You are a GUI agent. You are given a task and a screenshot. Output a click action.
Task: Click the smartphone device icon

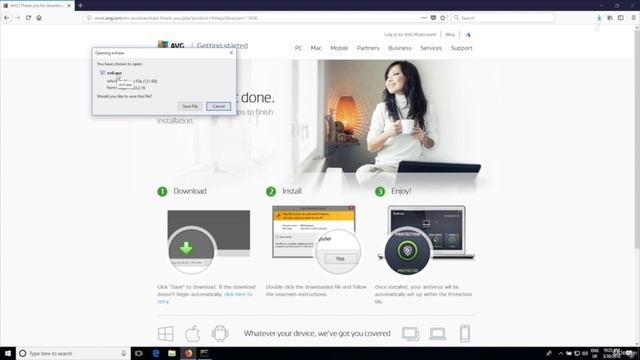(x=464, y=333)
